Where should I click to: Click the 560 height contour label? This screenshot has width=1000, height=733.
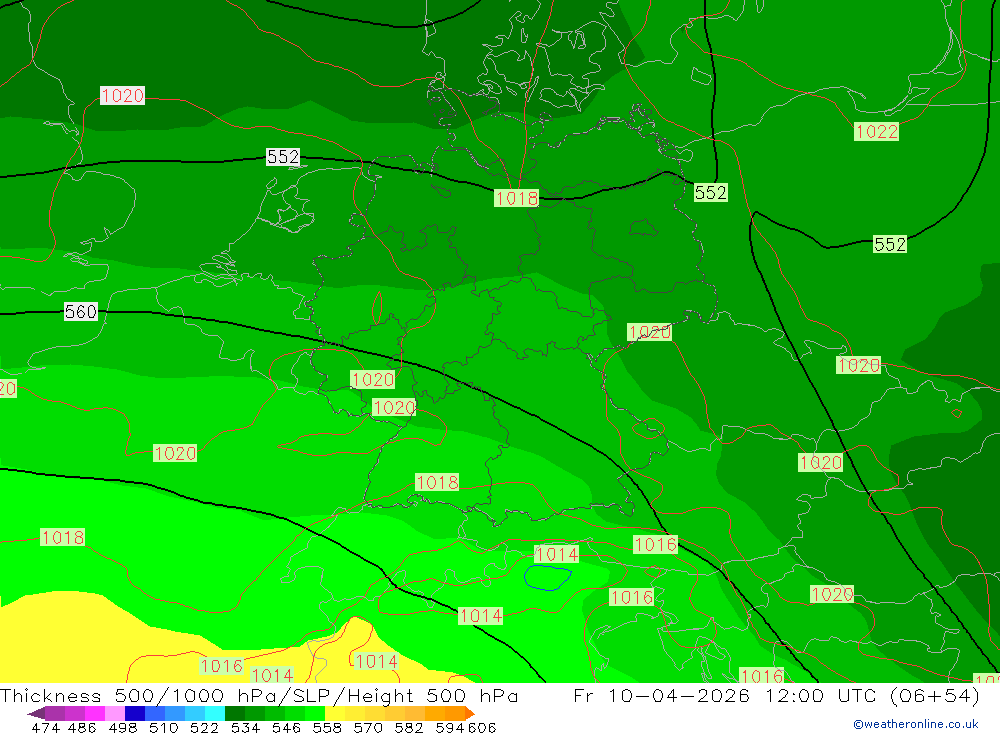click(81, 312)
